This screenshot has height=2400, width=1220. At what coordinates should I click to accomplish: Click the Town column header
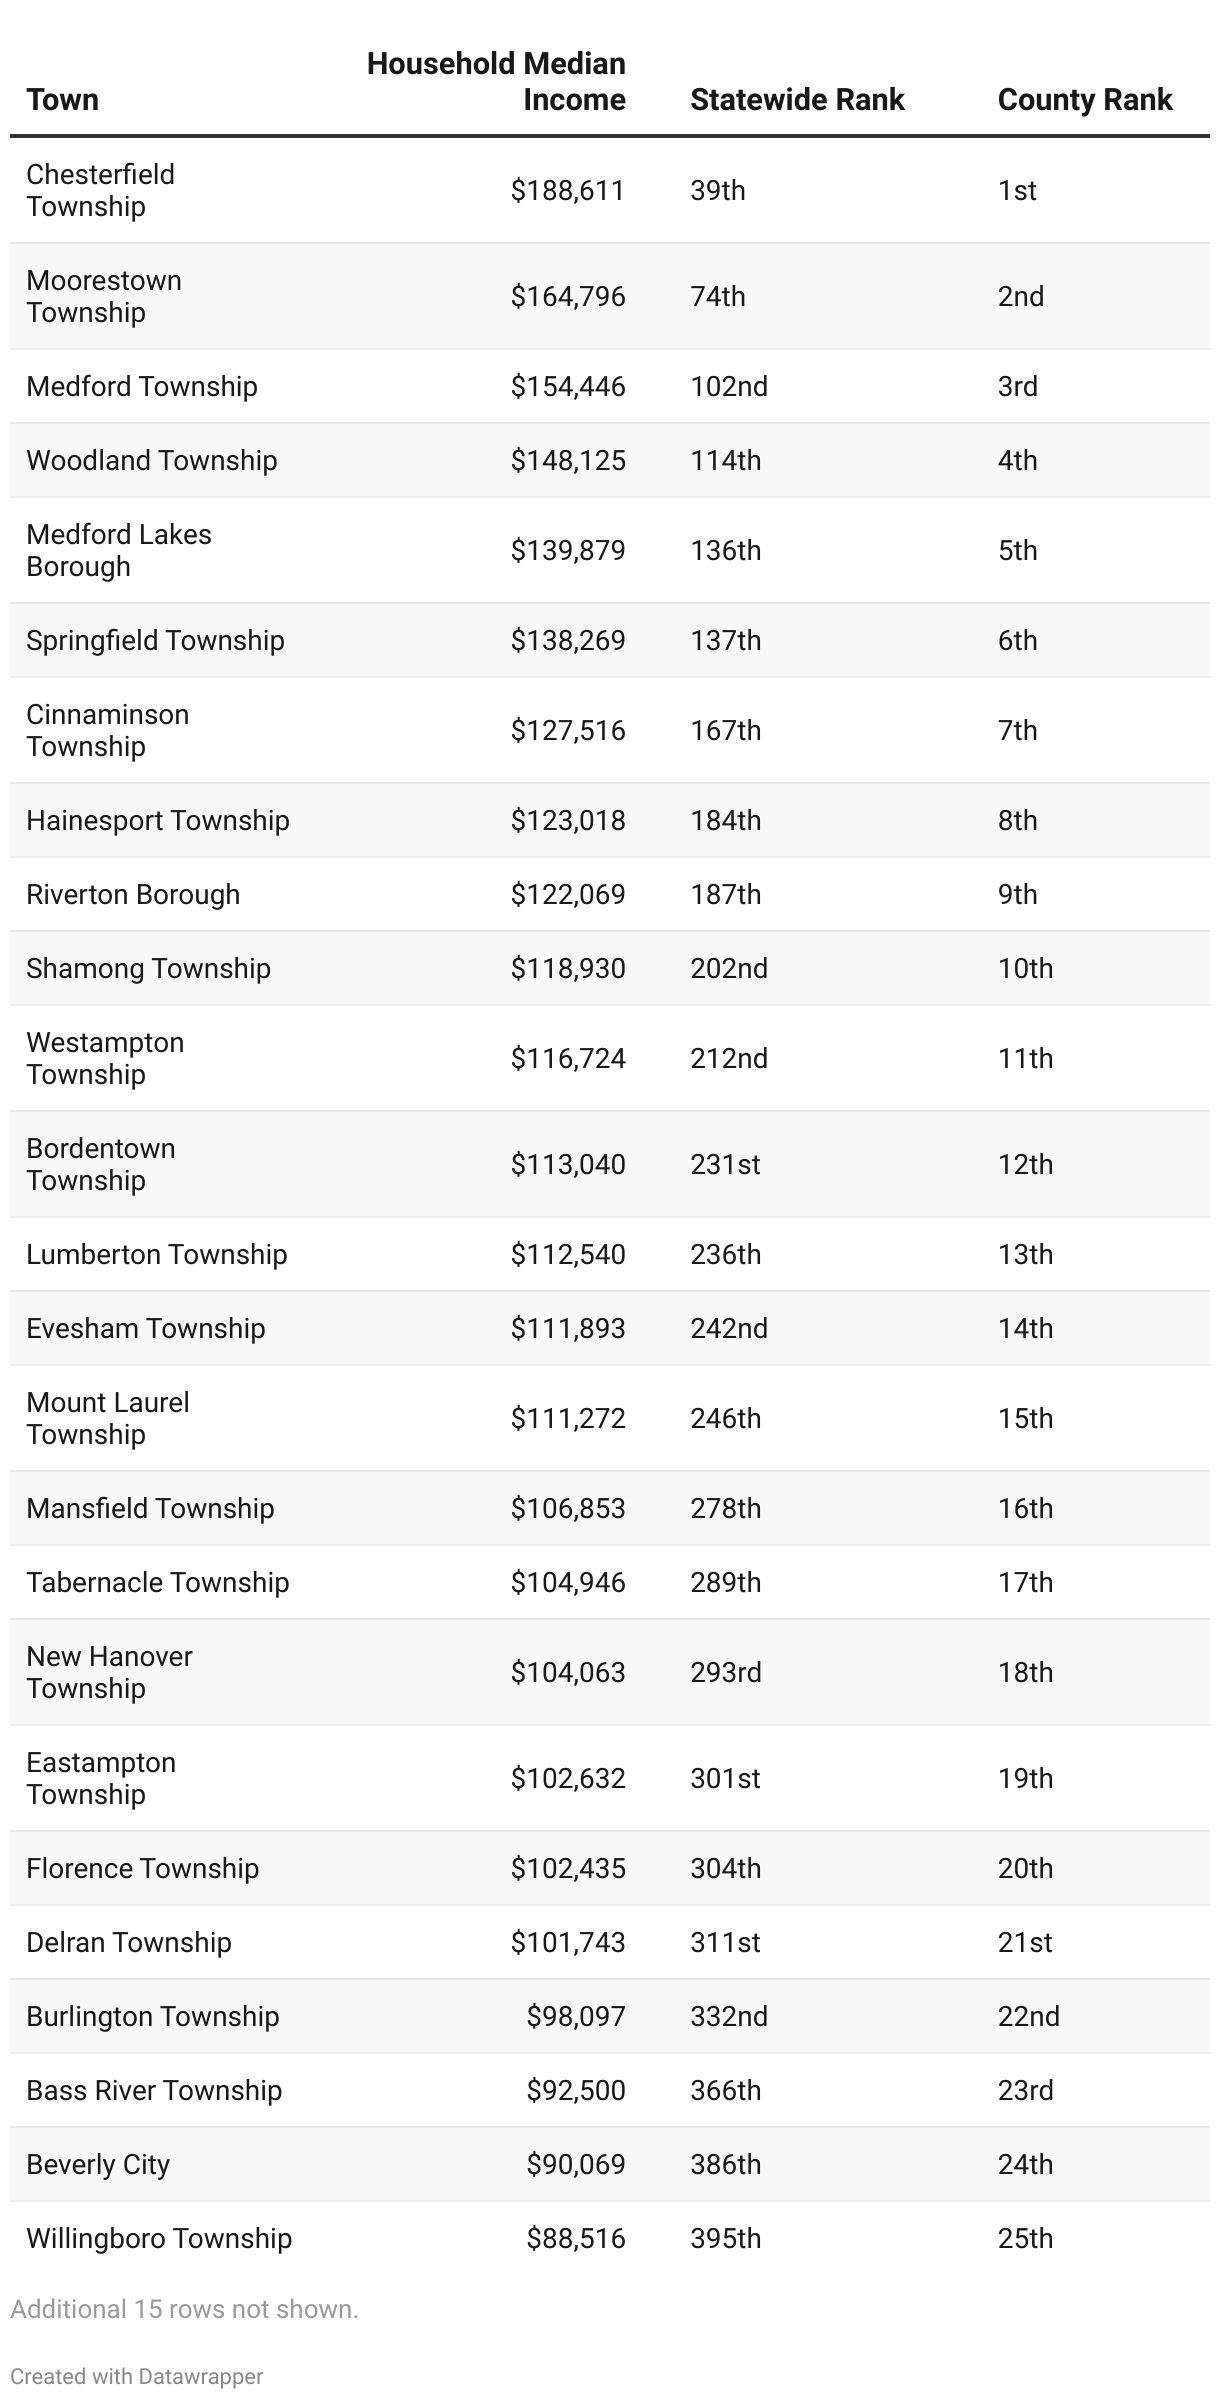coord(62,99)
